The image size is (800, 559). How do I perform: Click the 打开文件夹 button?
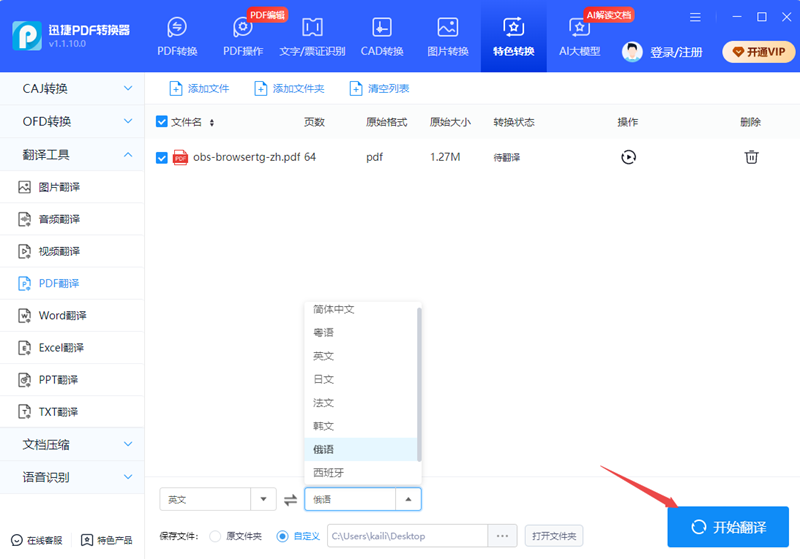click(554, 536)
